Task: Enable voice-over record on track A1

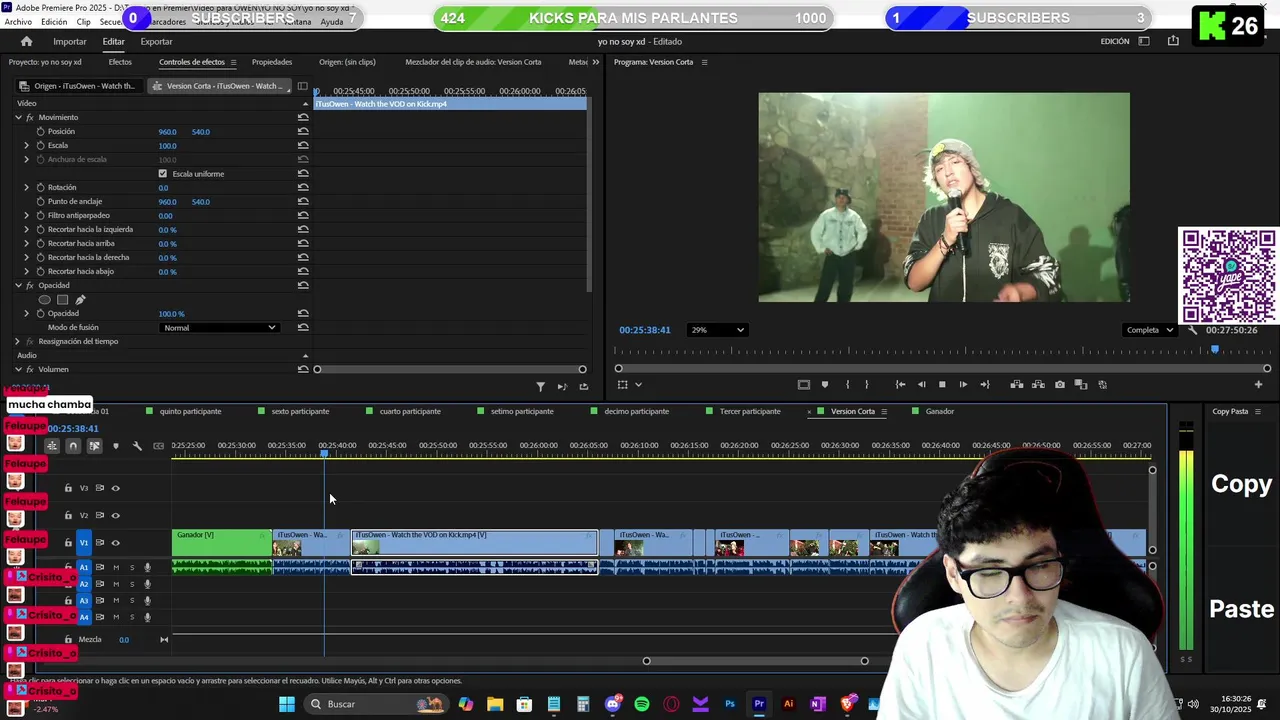Action: [147, 567]
